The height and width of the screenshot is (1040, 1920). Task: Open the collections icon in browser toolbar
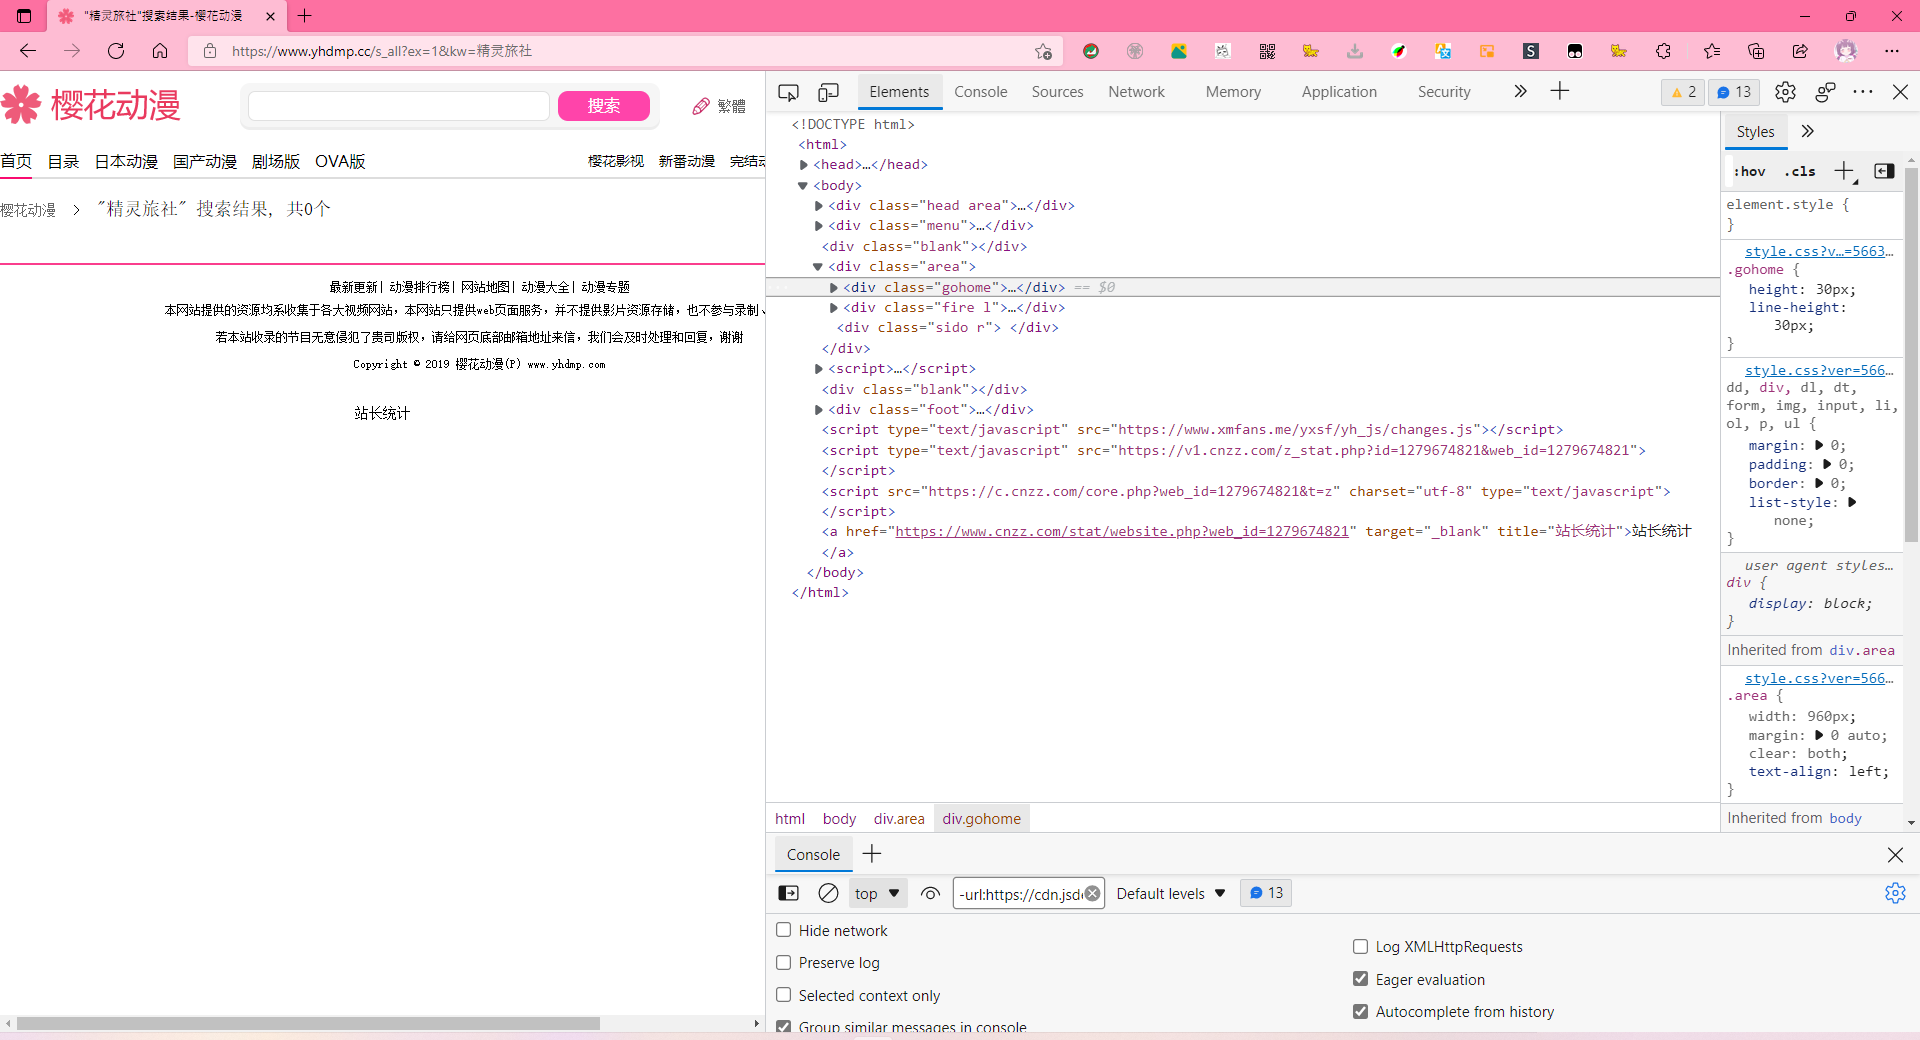[x=1756, y=51]
